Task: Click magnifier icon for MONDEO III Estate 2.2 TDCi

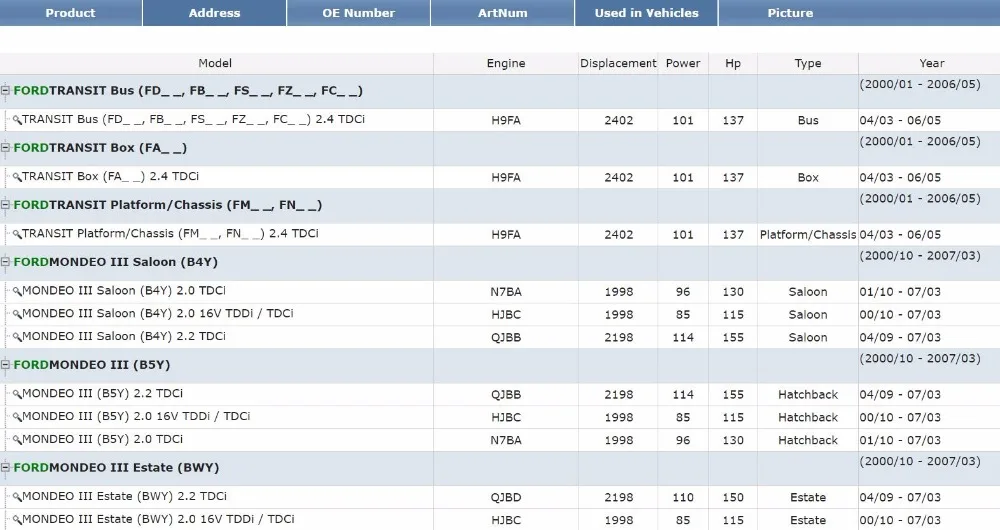Action: point(17,497)
